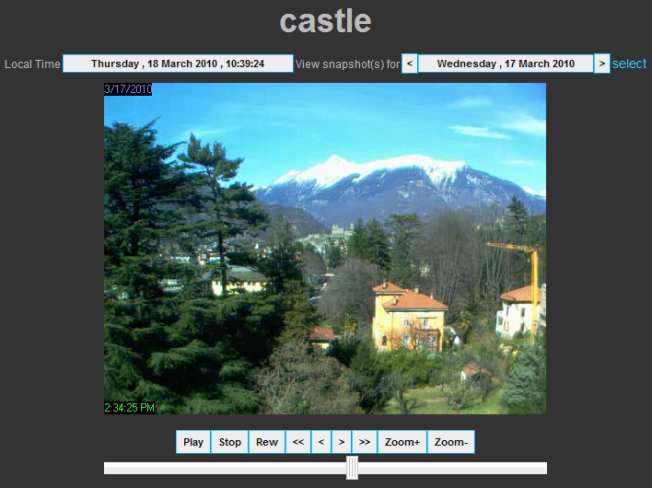Go to next day with the > date arrow

pos(602,64)
